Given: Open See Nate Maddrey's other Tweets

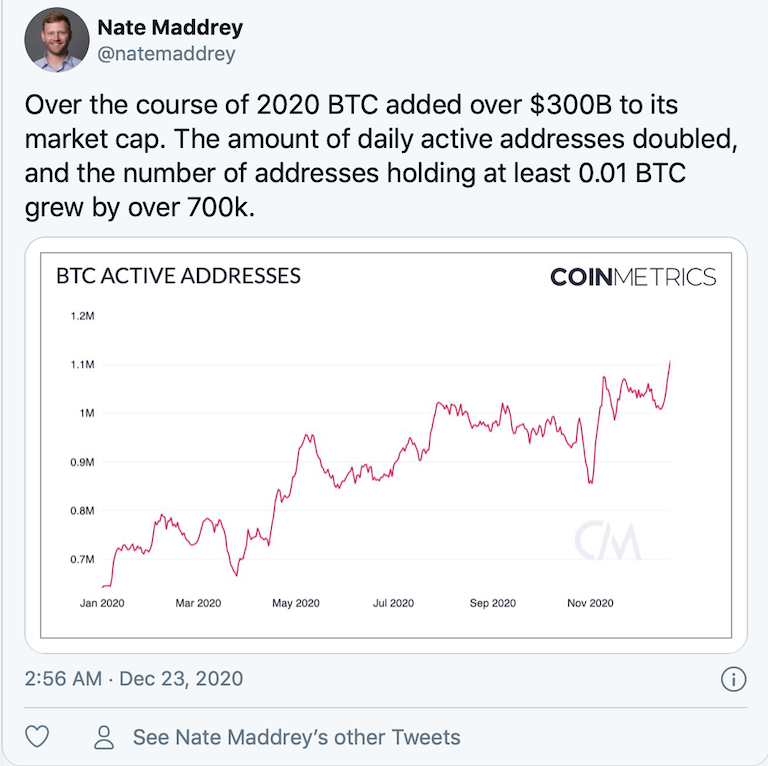Looking at the screenshot, I should pos(296,737).
